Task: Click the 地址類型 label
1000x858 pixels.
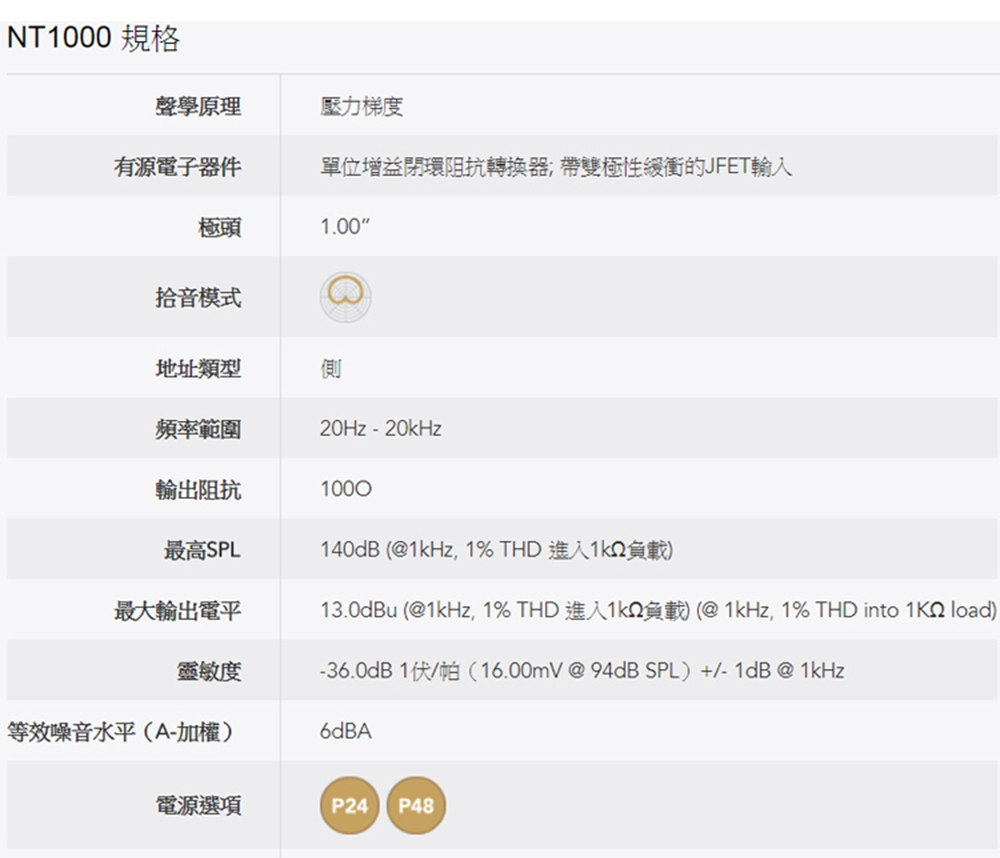Action: point(198,368)
